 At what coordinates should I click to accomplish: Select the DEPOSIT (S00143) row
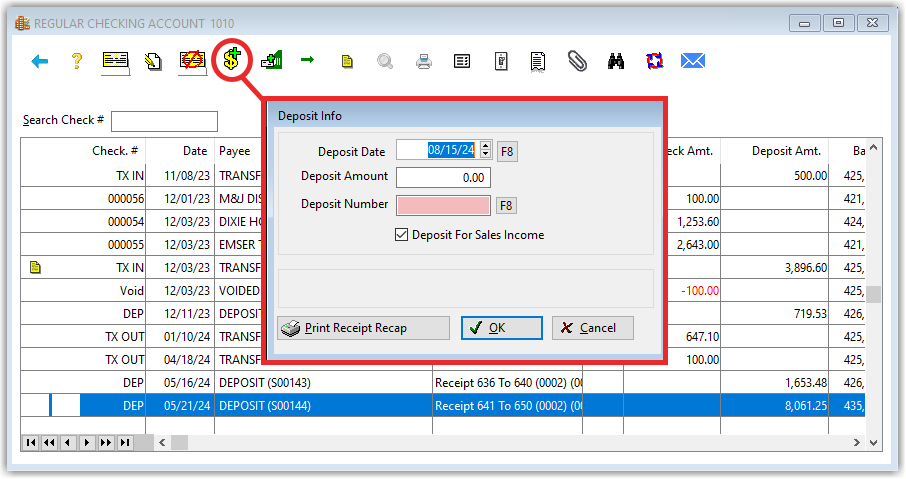[x=443, y=383]
